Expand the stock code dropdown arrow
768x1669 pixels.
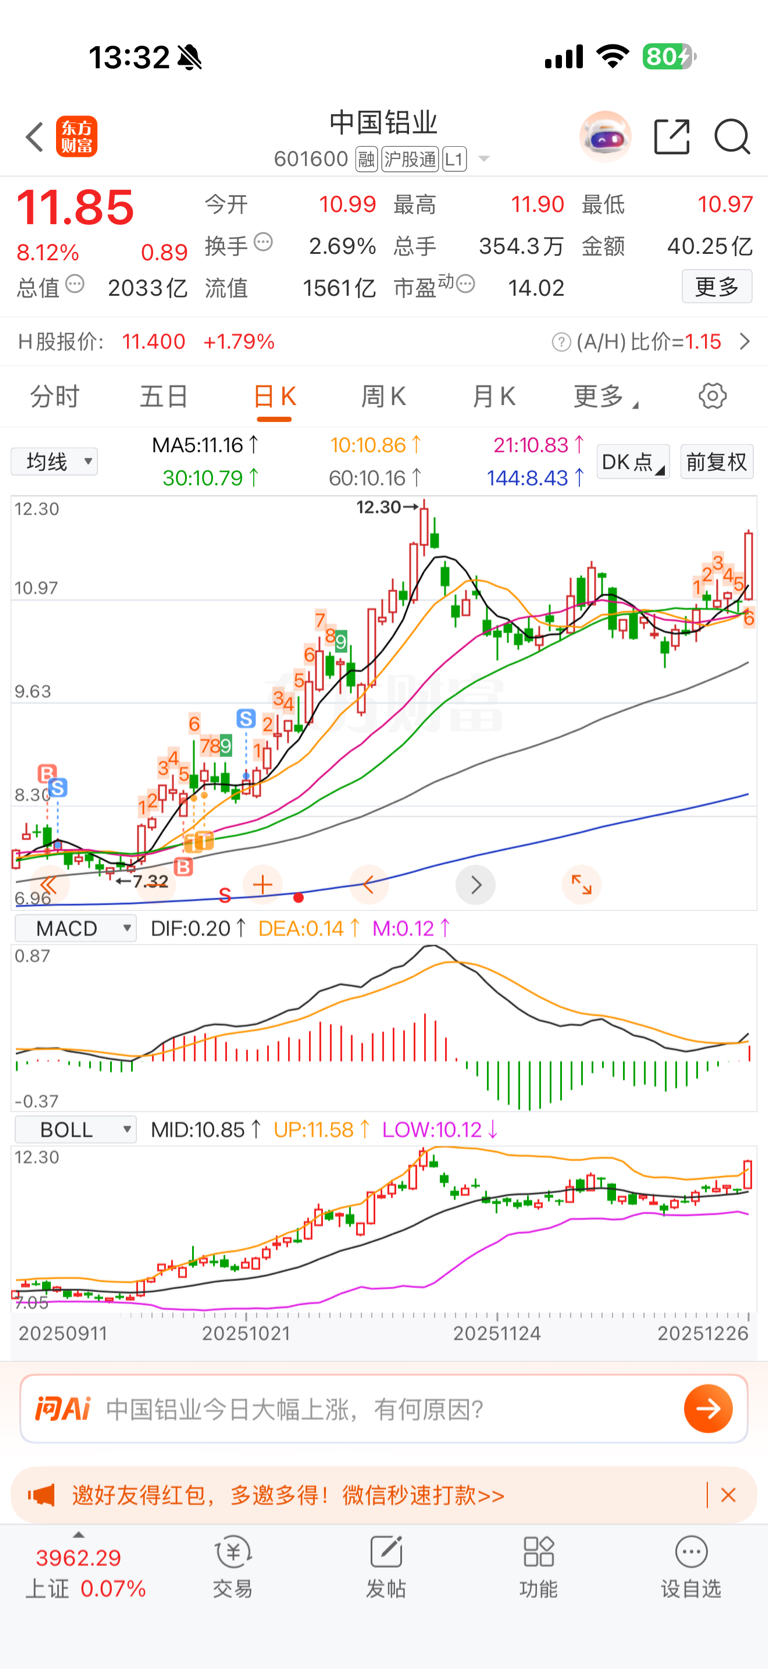coord(484,159)
